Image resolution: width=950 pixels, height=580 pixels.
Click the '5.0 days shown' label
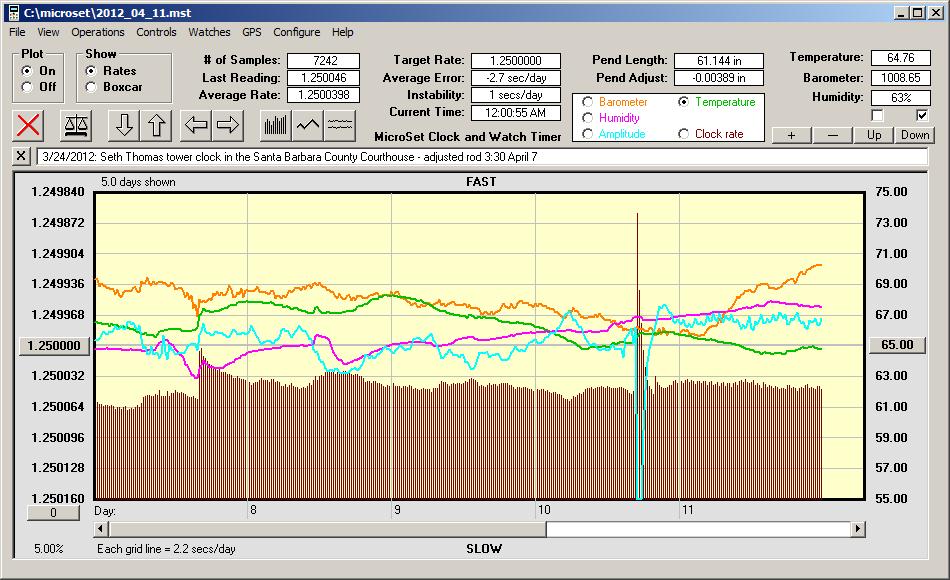[138, 182]
